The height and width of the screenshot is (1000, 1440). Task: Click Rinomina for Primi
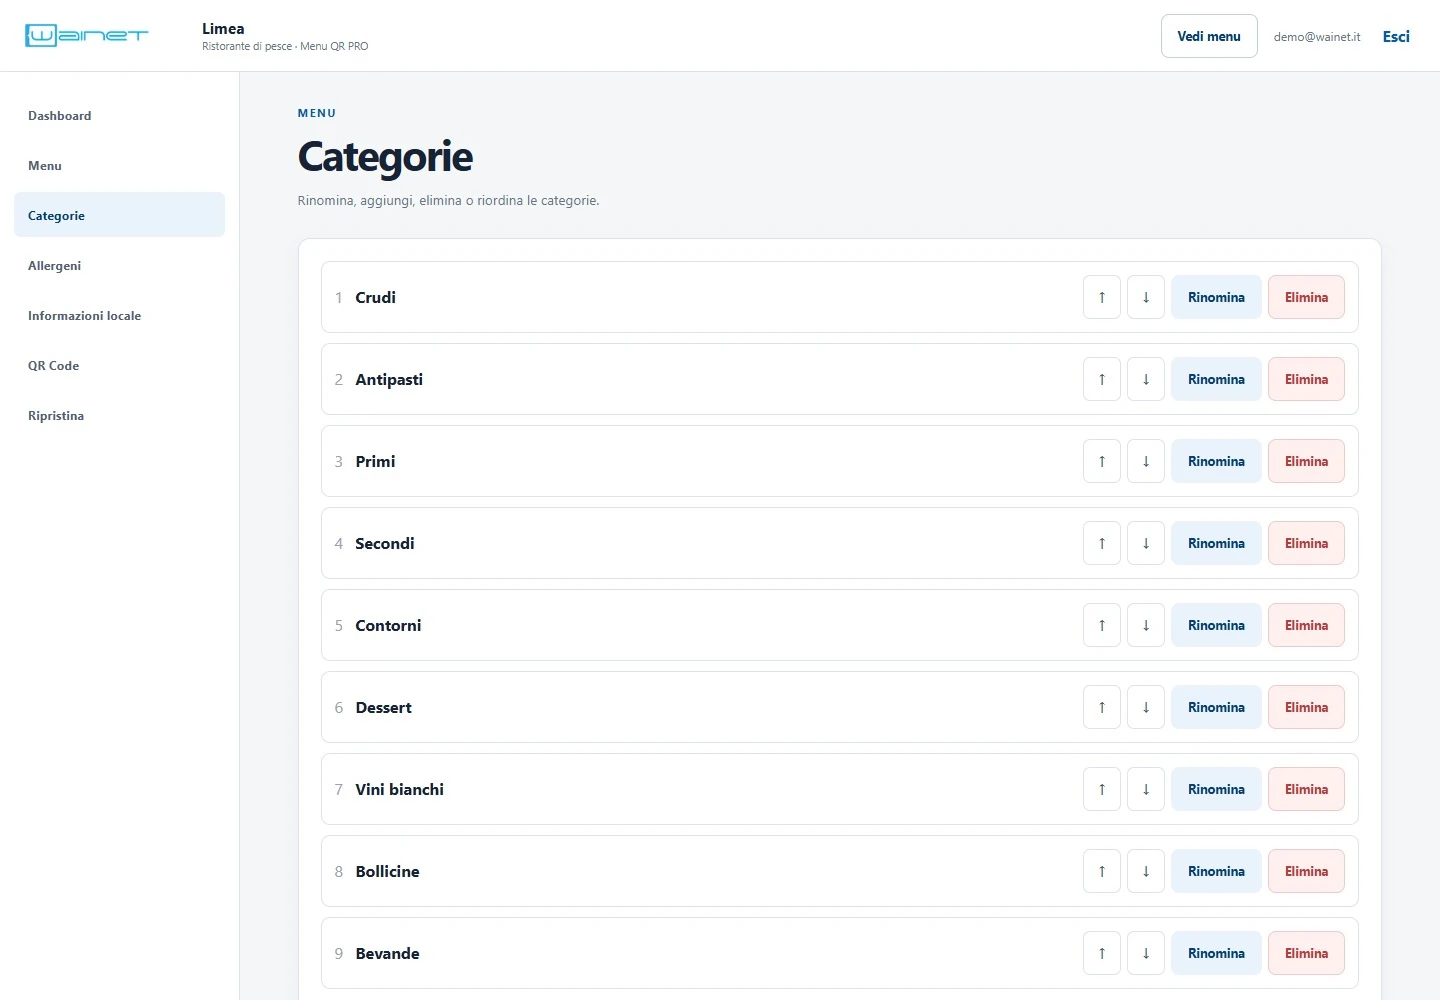click(1216, 461)
